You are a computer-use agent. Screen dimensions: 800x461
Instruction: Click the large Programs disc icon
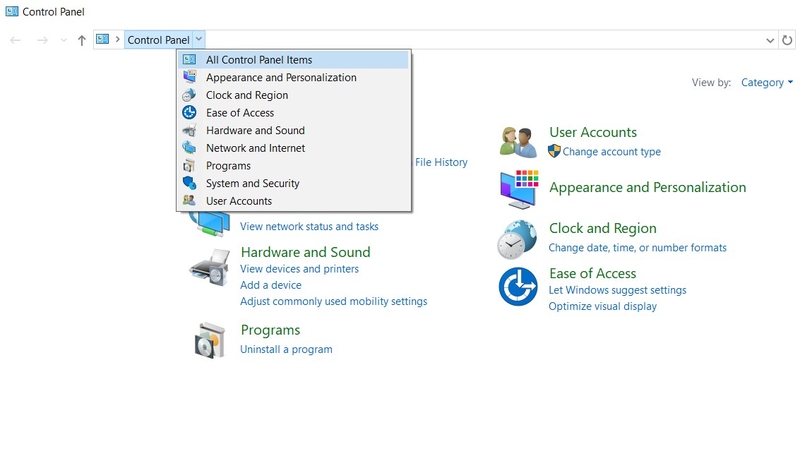[210, 340]
